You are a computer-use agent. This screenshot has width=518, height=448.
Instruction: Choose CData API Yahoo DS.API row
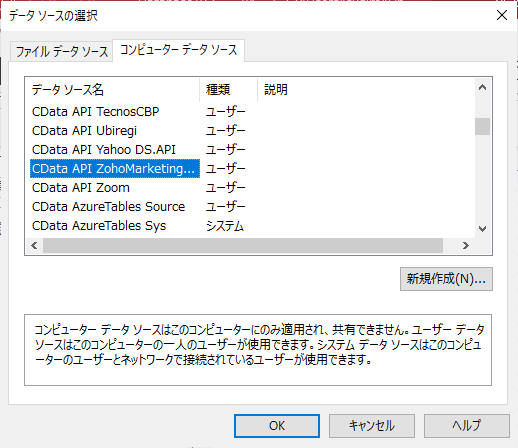tap(104, 149)
